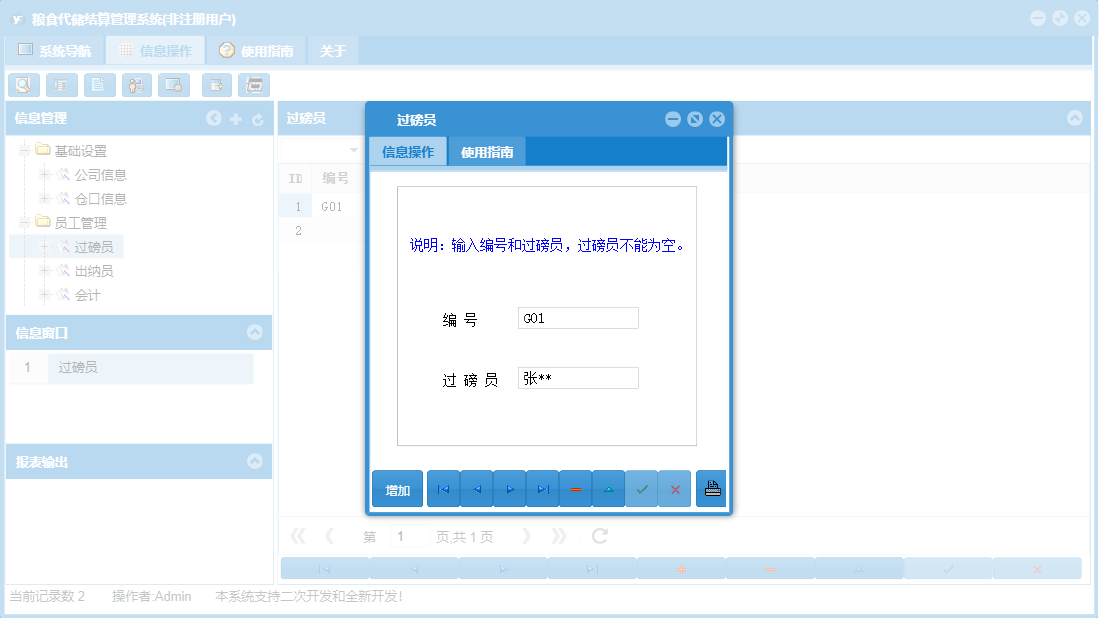Switch to the 使用指南 tab in the dialog
The height and width of the screenshot is (618, 1099).
click(x=487, y=152)
